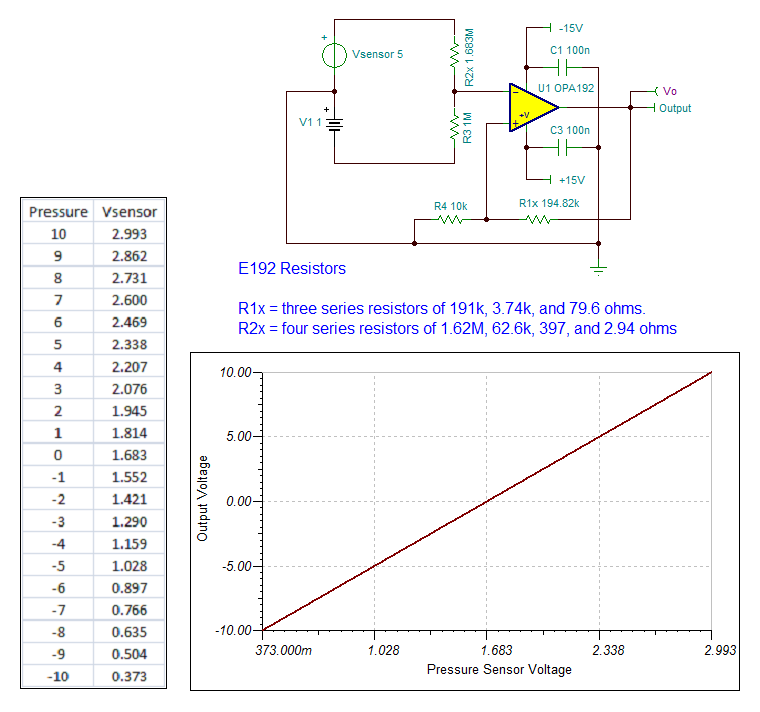The image size is (760, 712).
Task: Click the 10.00 y-axis tick label
Action: [235, 373]
